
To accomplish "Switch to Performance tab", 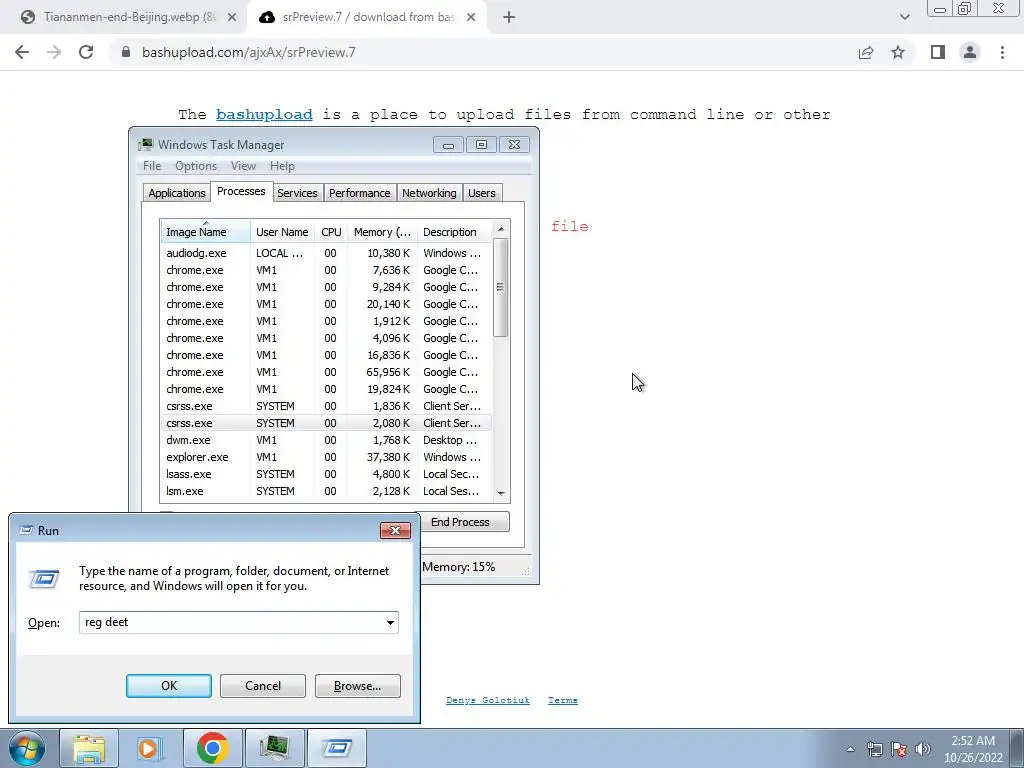I will [x=359, y=193].
